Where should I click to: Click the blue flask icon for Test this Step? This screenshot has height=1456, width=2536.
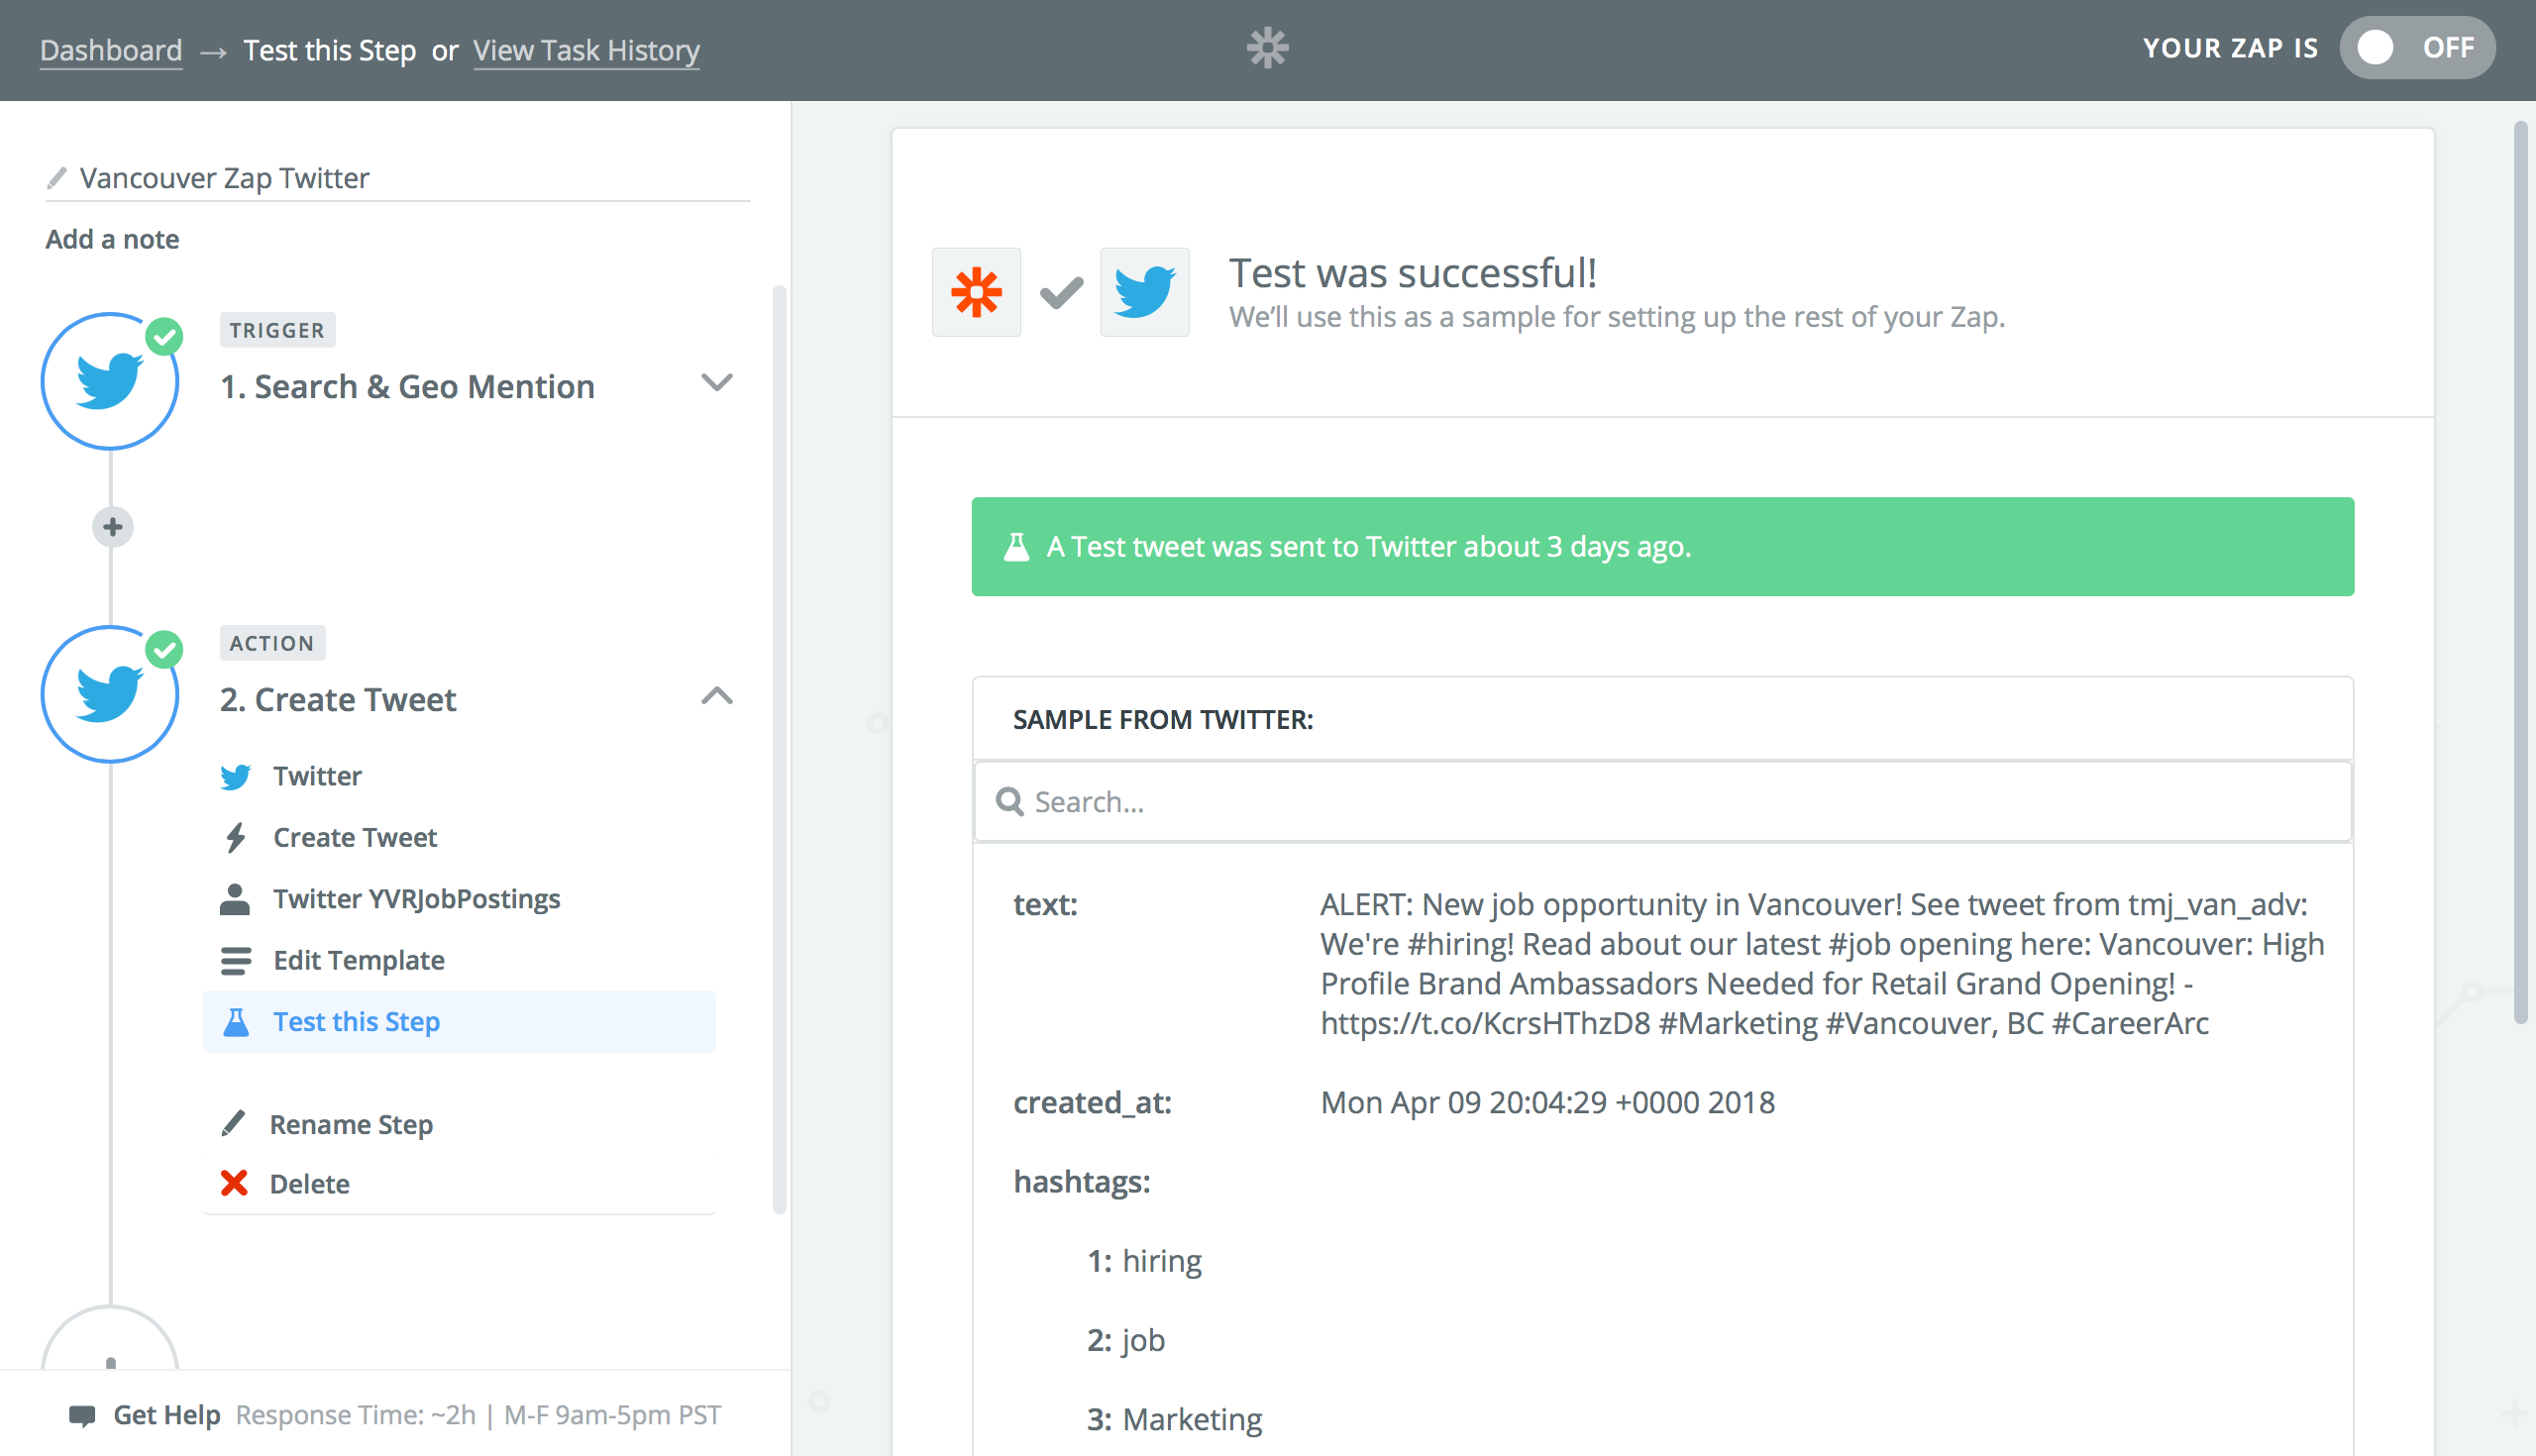(236, 1021)
